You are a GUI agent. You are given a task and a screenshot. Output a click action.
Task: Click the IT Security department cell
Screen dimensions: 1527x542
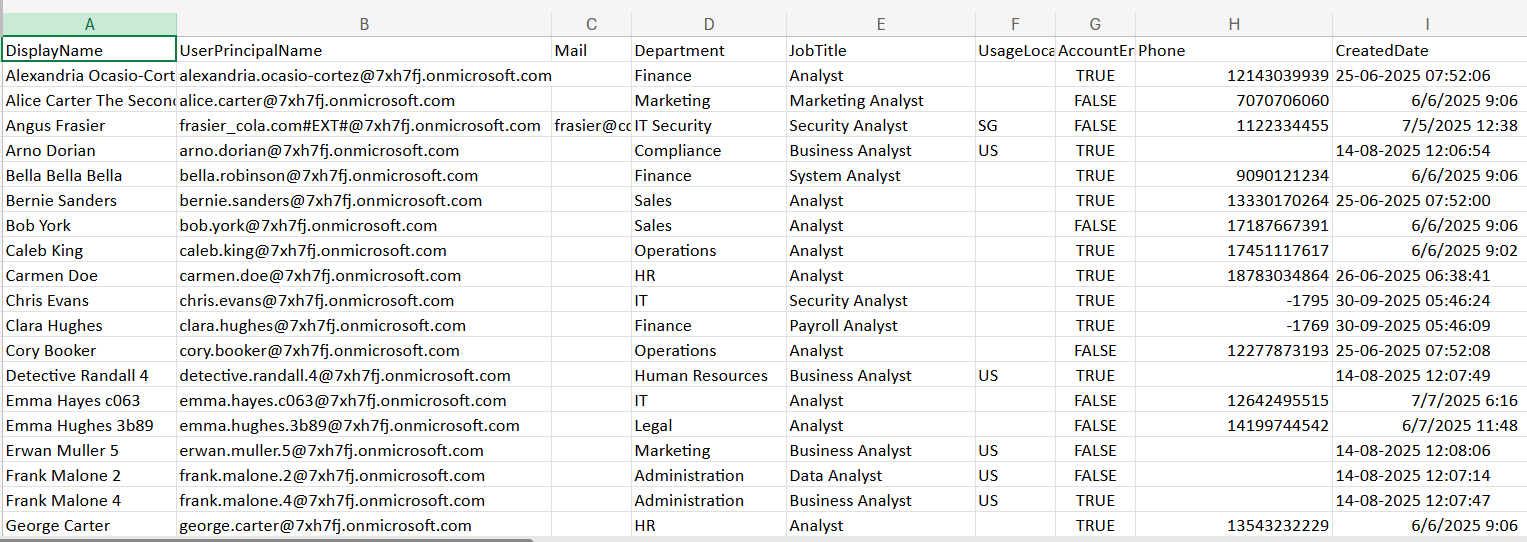coord(708,125)
